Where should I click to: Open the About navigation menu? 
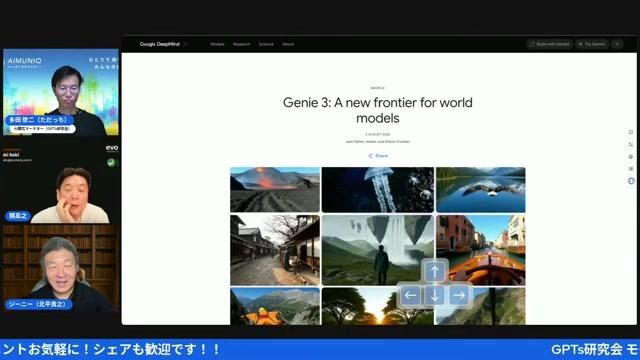(x=288, y=44)
